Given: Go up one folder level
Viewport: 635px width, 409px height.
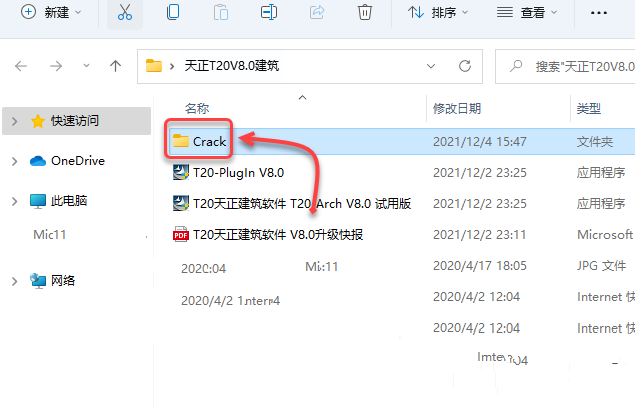Looking at the screenshot, I should (x=115, y=66).
